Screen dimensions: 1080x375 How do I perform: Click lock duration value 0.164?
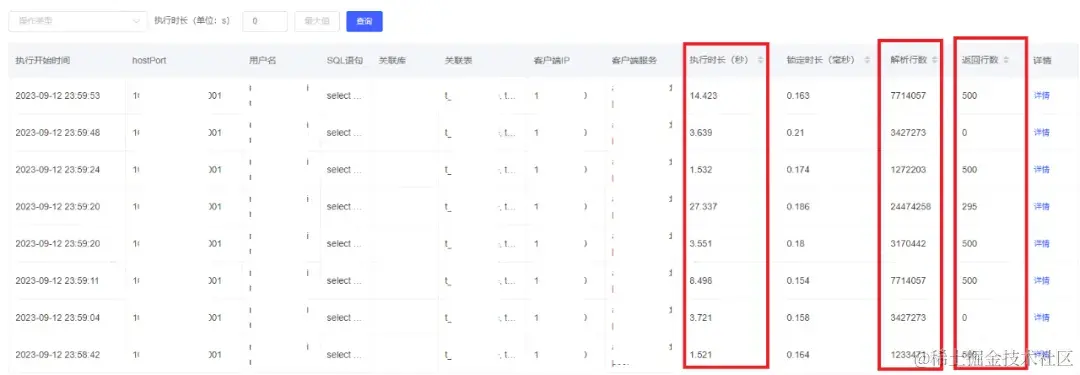[x=798, y=354]
